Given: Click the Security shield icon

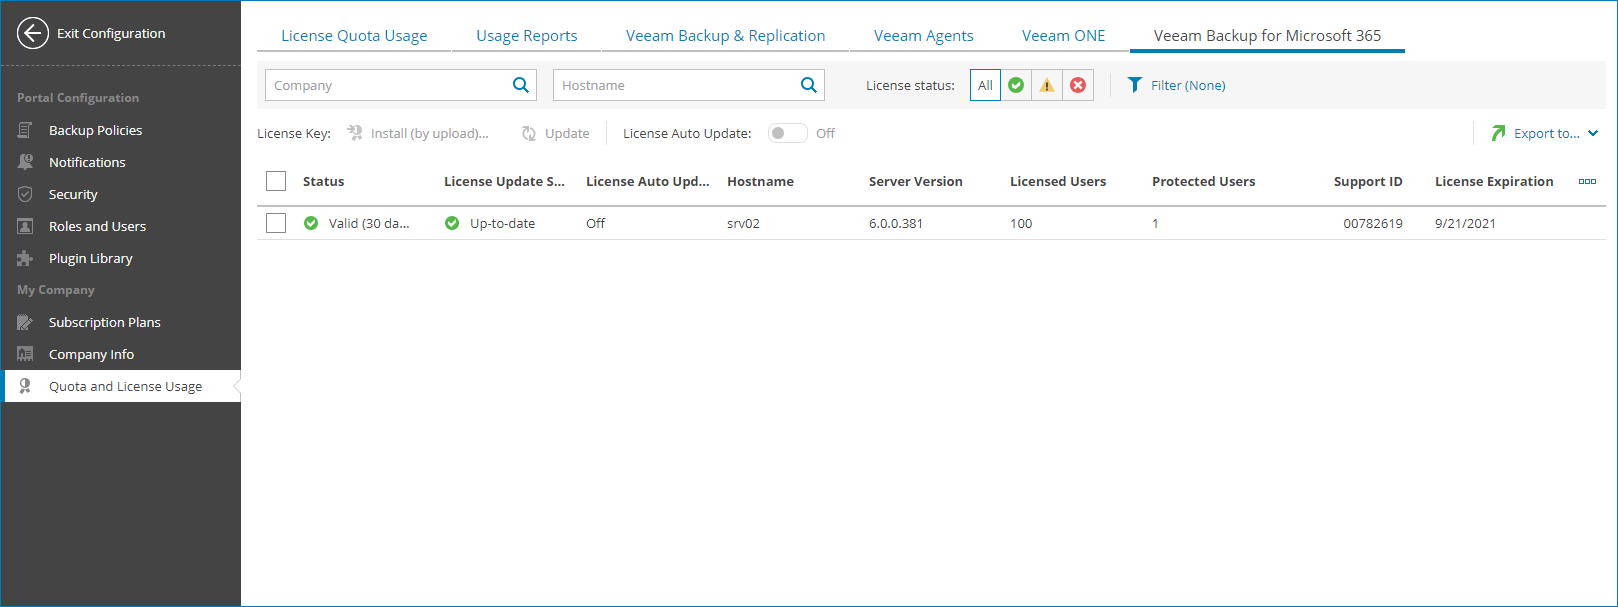Looking at the screenshot, I should [x=25, y=194].
